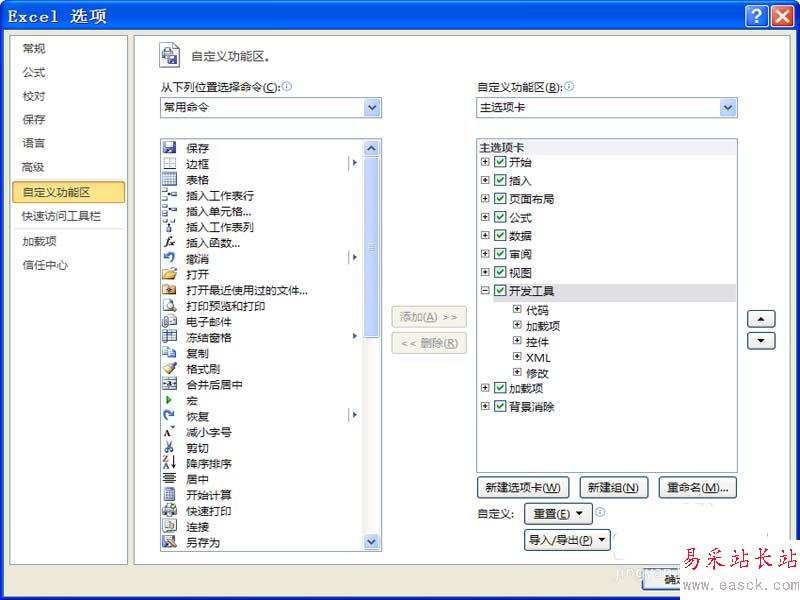Choose the 插入单元格 insert cells icon
Image resolution: width=800 pixels, height=600 pixels.
(169, 211)
